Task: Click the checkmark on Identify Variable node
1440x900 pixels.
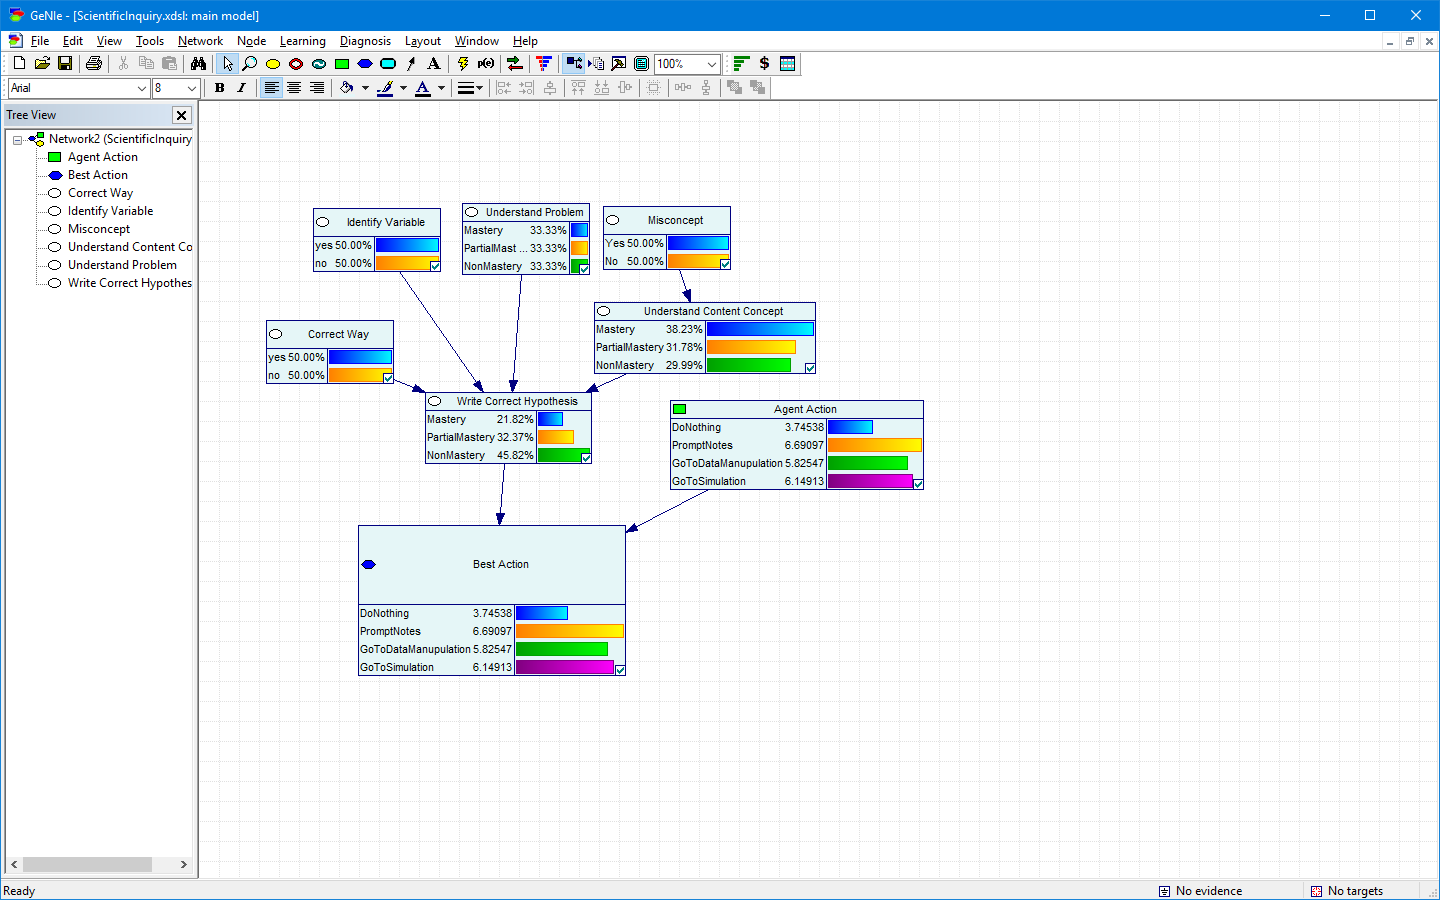Action: (435, 266)
